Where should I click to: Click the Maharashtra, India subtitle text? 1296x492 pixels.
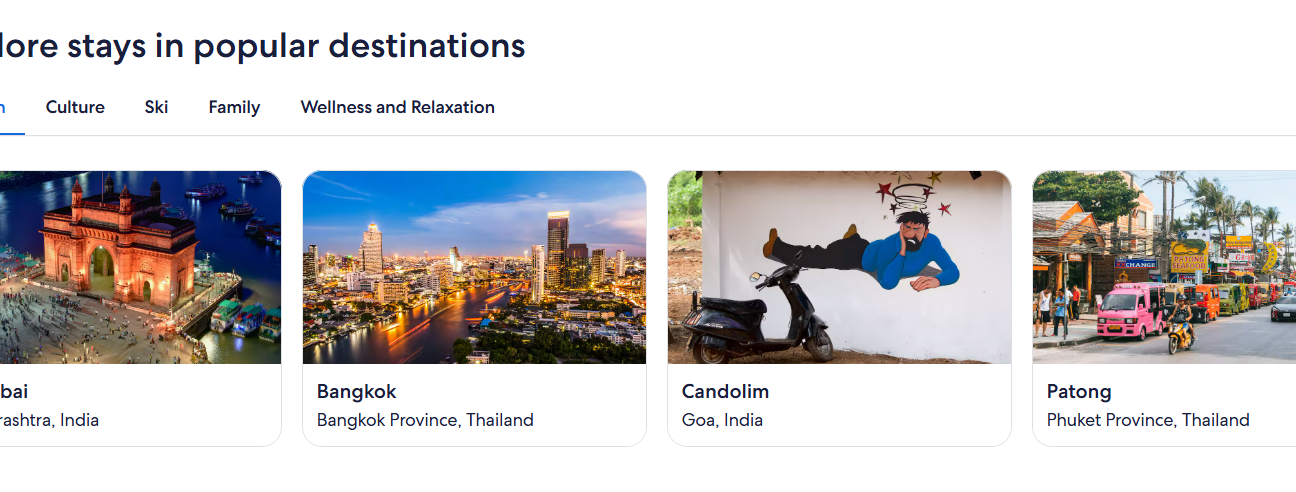click(x=49, y=420)
